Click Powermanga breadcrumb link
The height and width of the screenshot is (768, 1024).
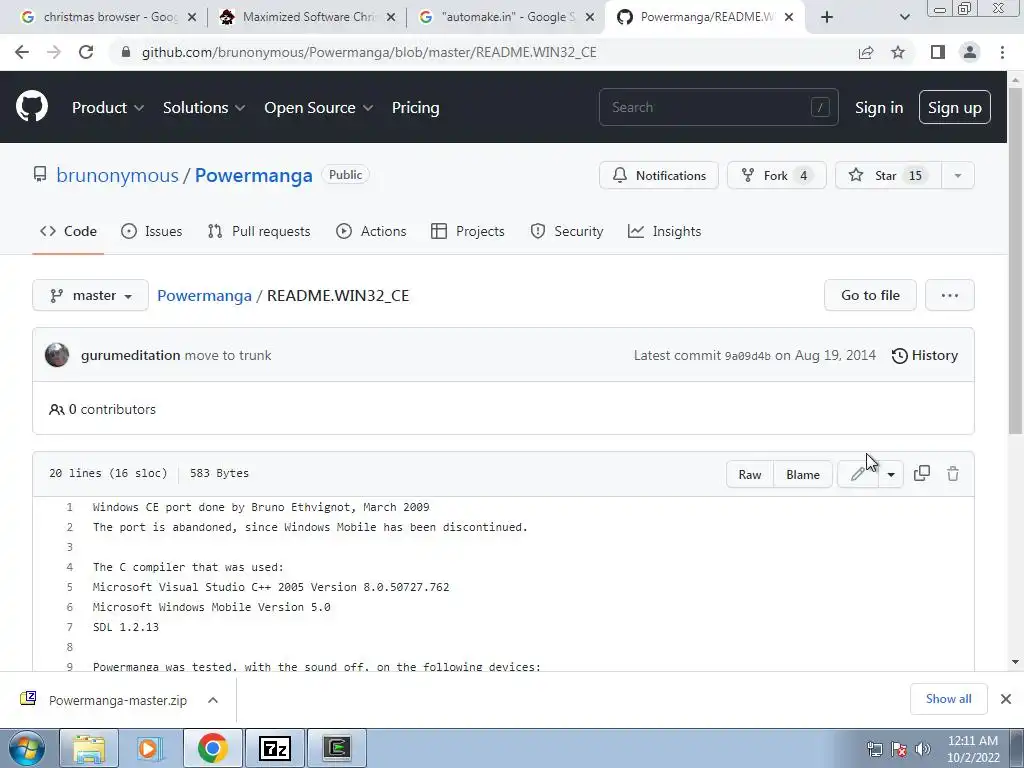click(x=204, y=296)
